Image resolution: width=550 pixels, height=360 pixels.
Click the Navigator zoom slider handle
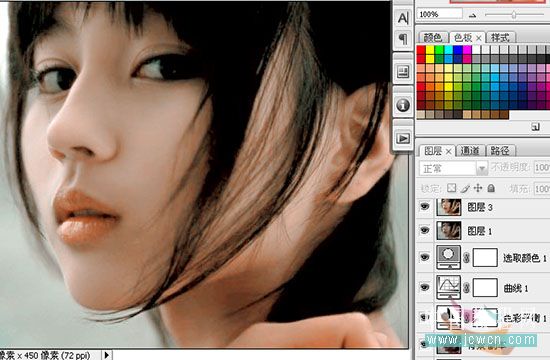[514, 15]
